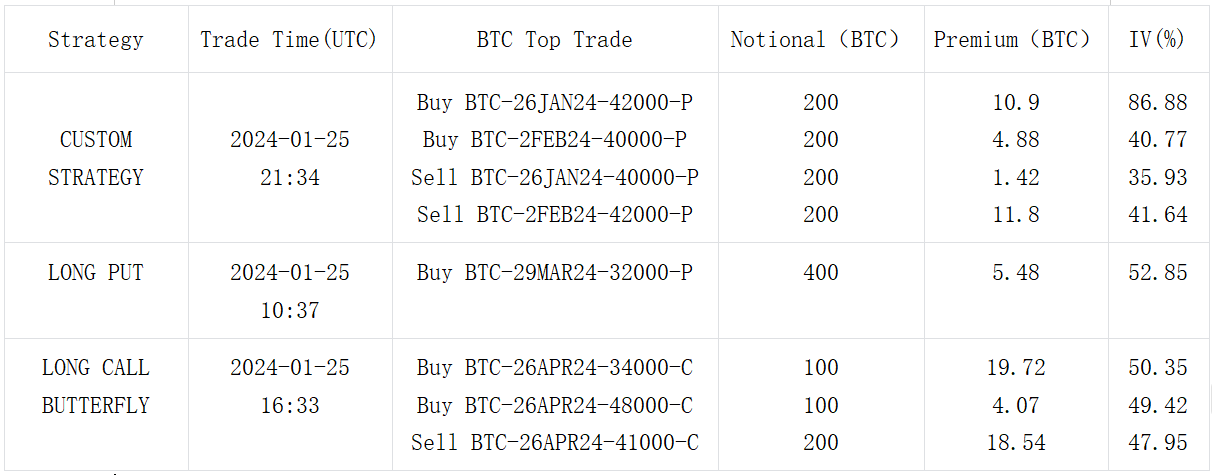Click the BTC Top Trade header

click(554, 40)
